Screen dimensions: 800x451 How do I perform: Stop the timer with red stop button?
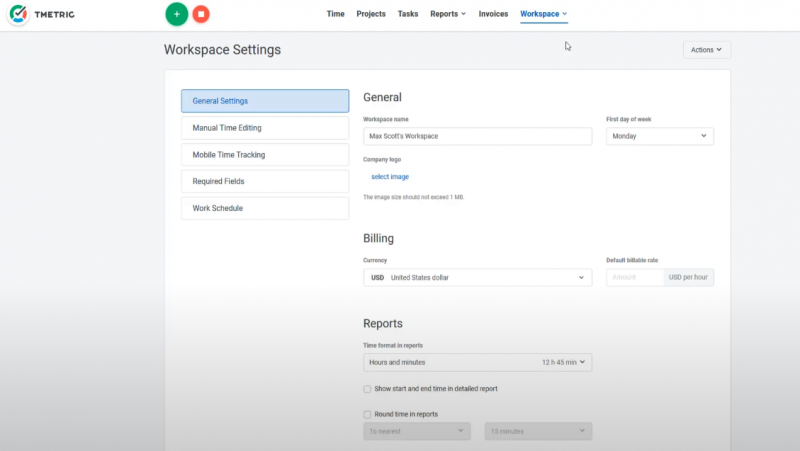coord(201,15)
